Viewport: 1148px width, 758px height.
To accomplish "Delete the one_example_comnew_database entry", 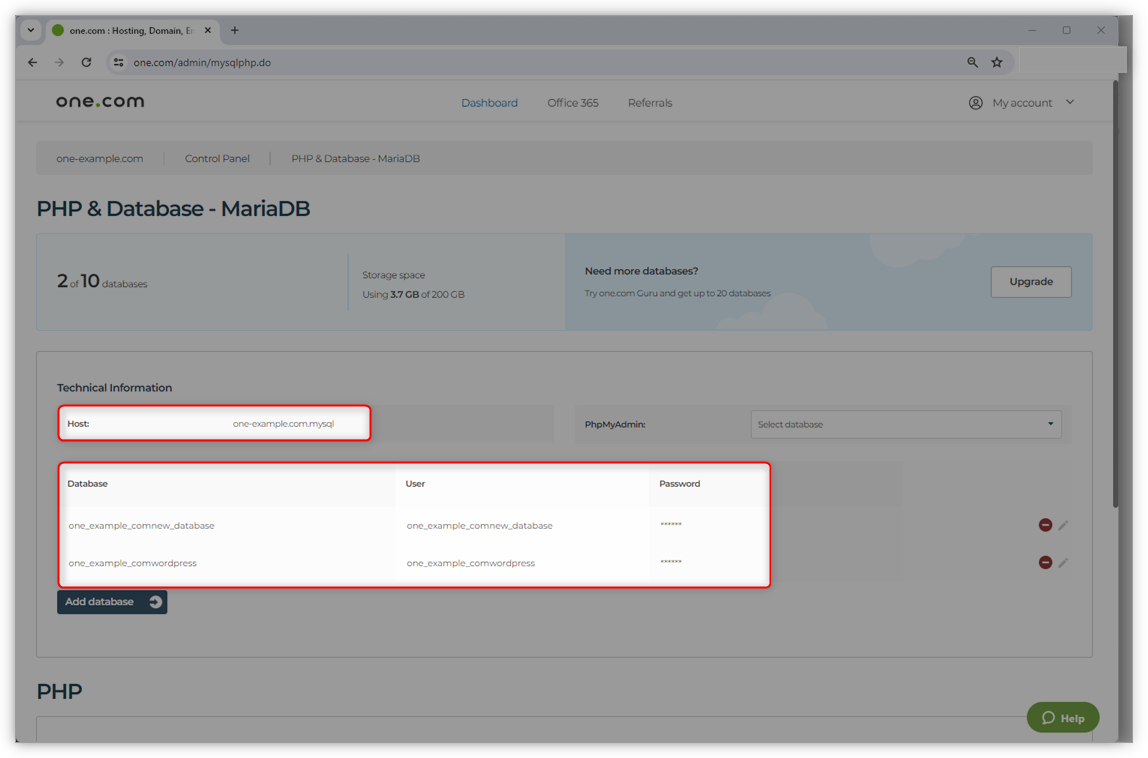I will tap(1045, 525).
